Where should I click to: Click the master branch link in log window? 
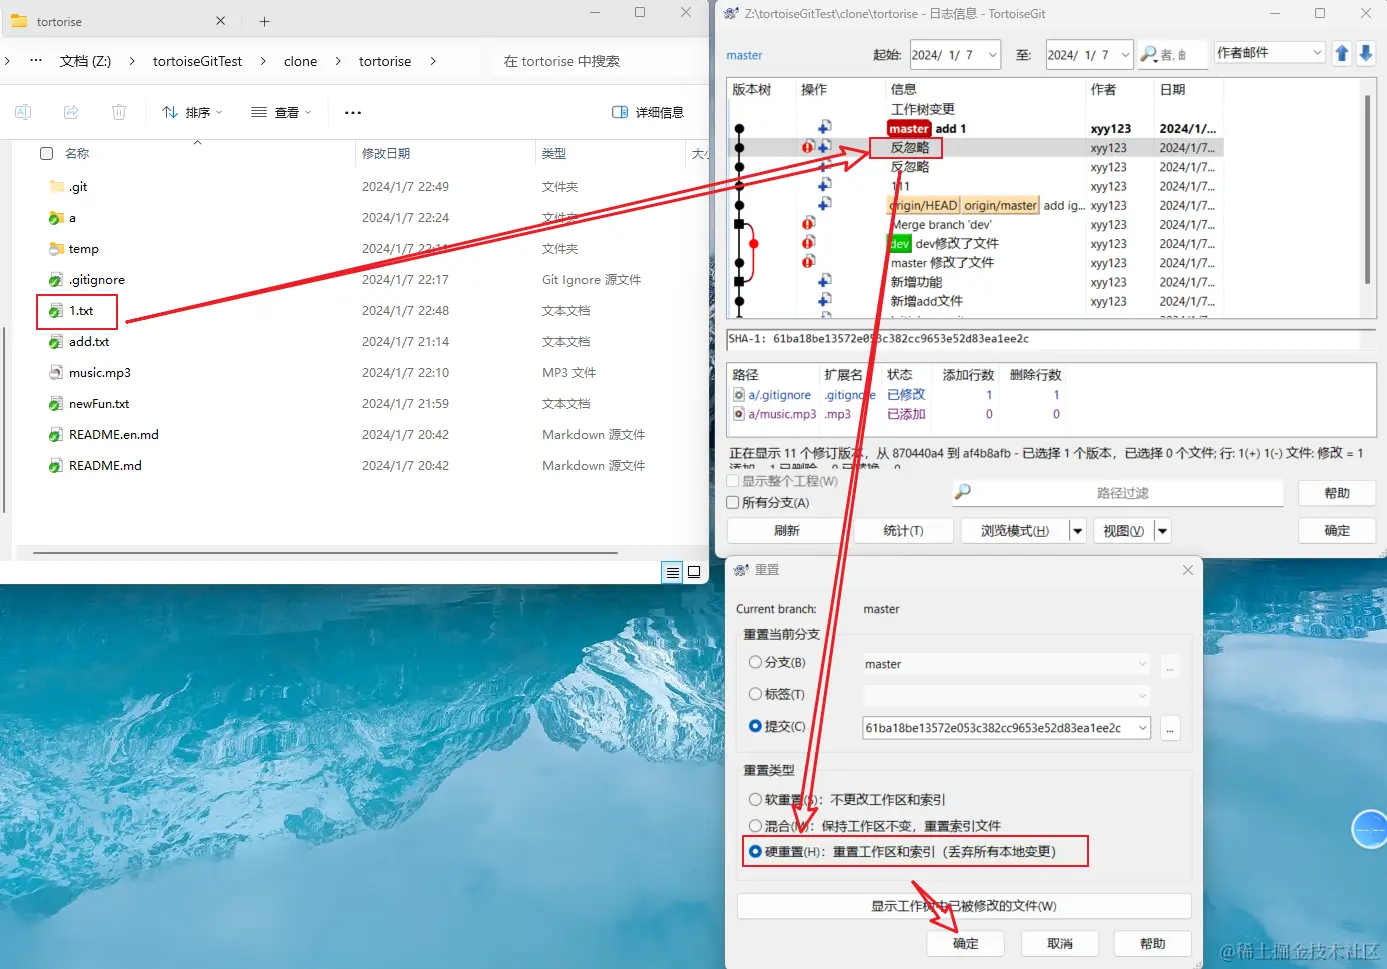point(744,55)
